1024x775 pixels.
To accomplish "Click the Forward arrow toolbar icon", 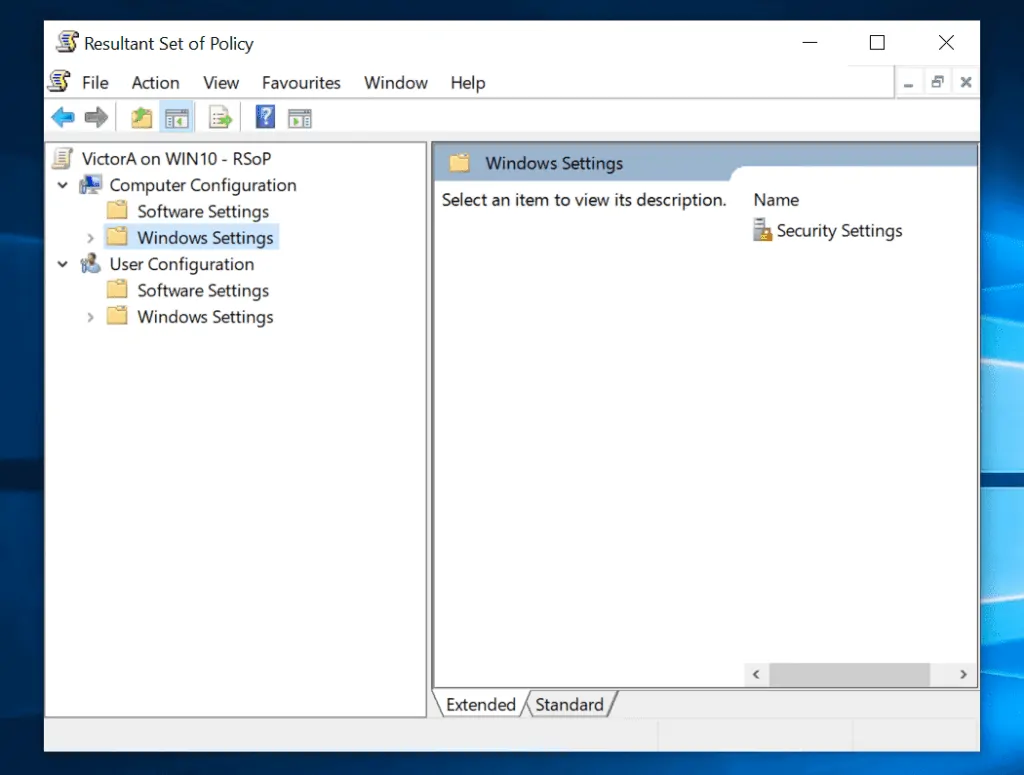I will [96, 118].
